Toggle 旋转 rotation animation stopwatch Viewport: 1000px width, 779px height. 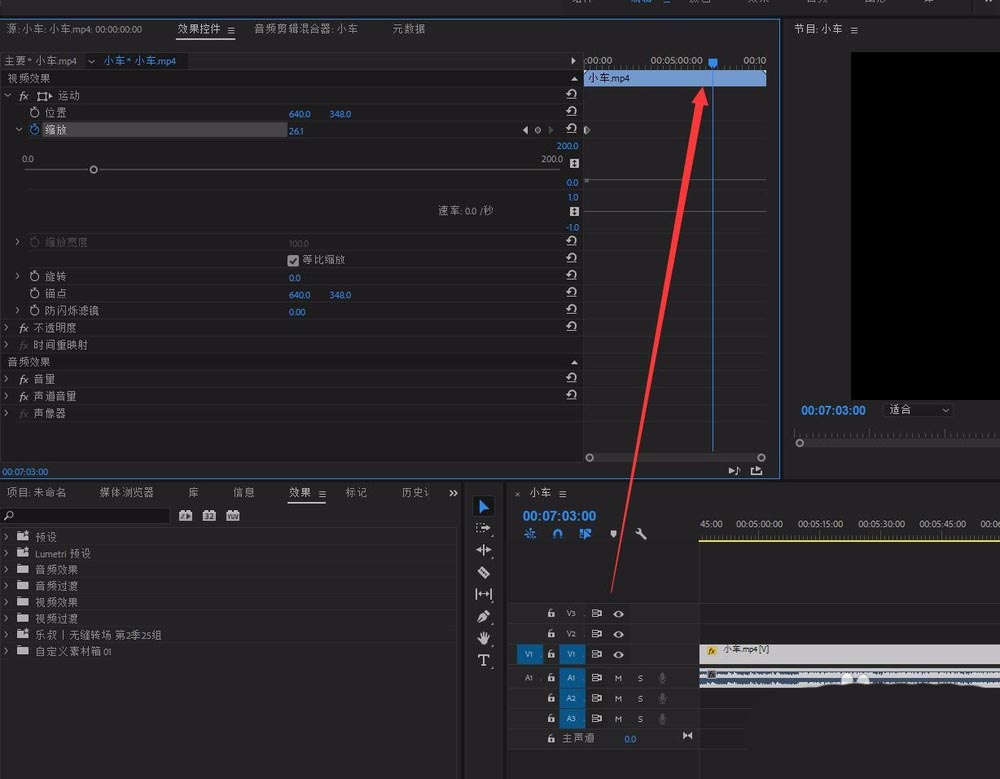(34, 276)
